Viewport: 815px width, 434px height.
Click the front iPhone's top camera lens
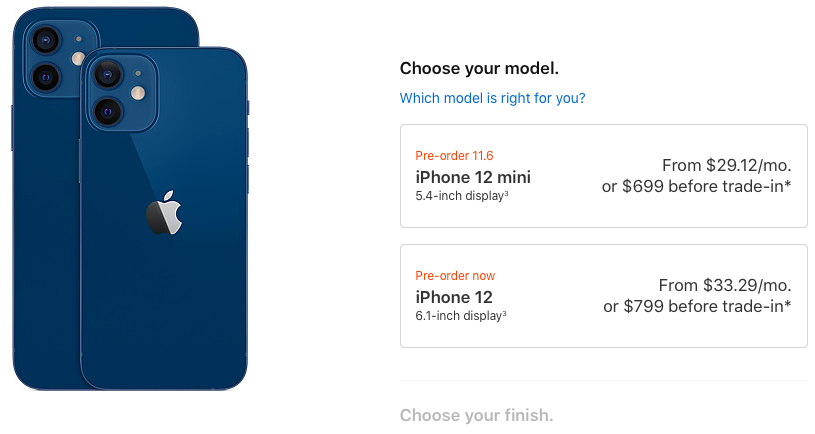(x=108, y=74)
